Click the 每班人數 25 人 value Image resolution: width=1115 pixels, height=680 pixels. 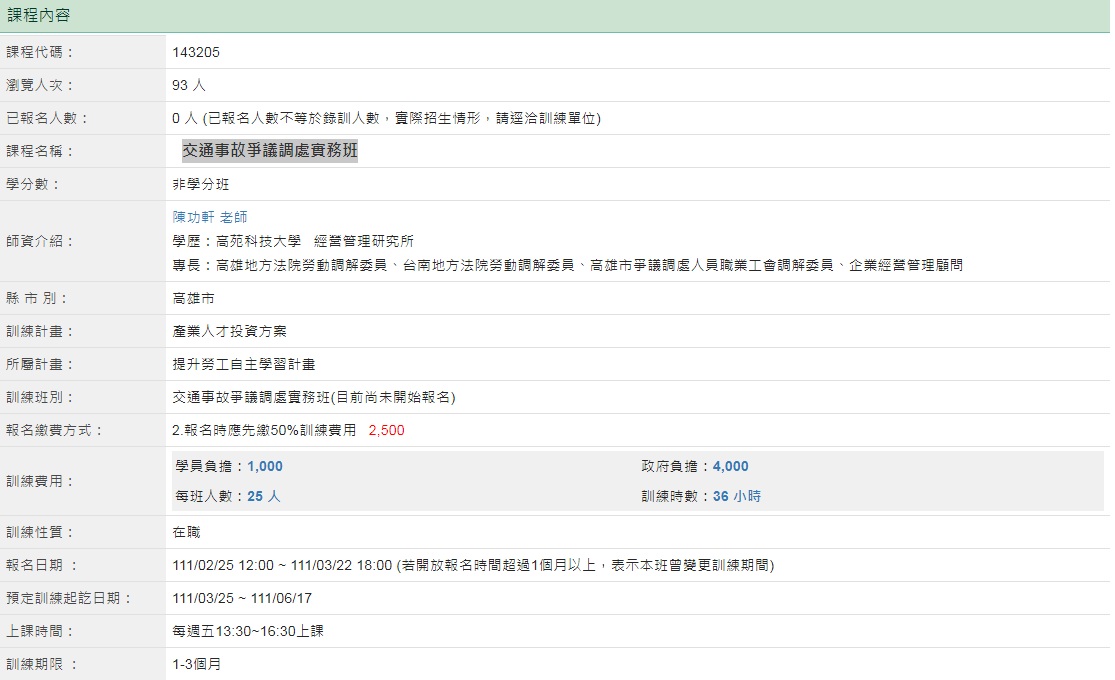tap(264, 496)
